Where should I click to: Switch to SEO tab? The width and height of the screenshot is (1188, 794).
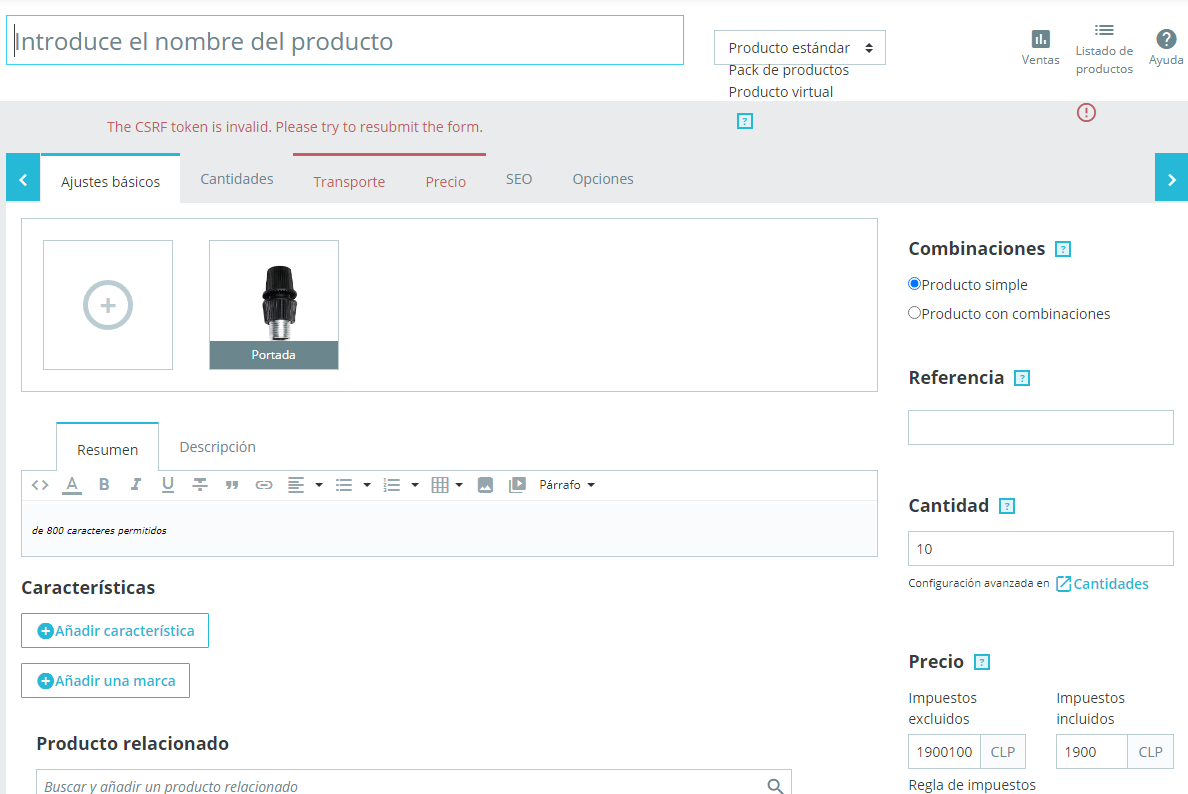(519, 179)
